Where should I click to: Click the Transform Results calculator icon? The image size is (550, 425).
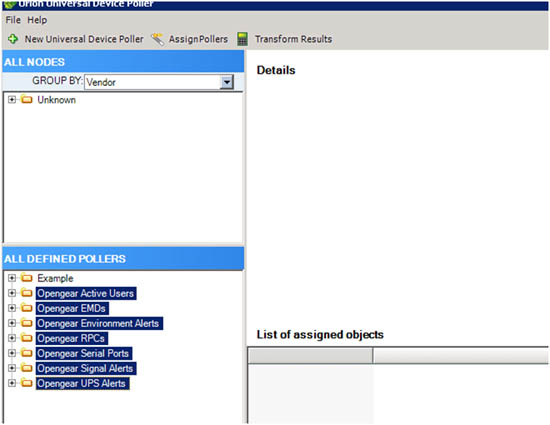tap(242, 39)
